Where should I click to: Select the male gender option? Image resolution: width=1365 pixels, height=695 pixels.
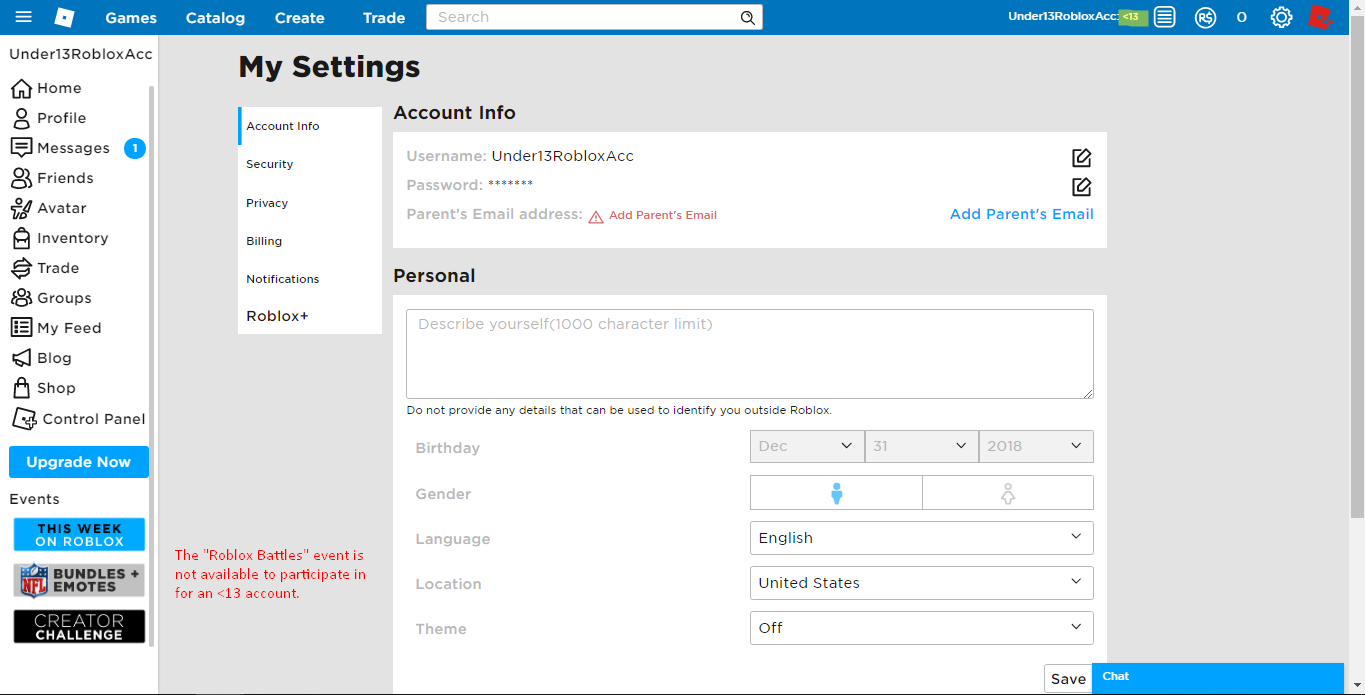[x=836, y=493]
